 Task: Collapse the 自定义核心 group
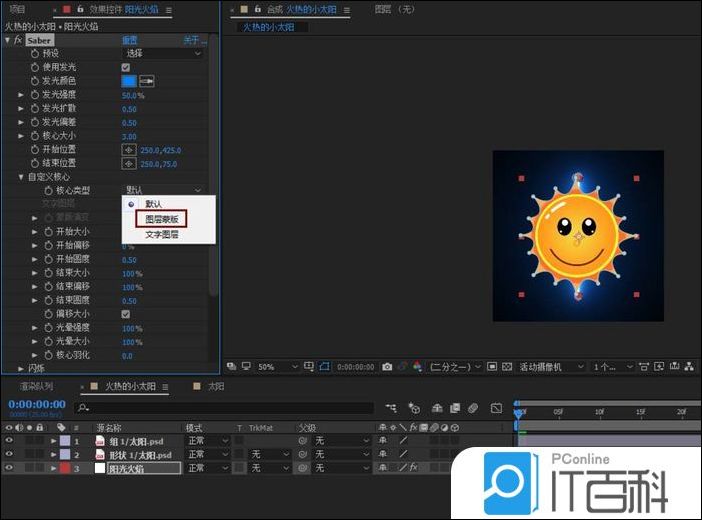tap(21, 177)
